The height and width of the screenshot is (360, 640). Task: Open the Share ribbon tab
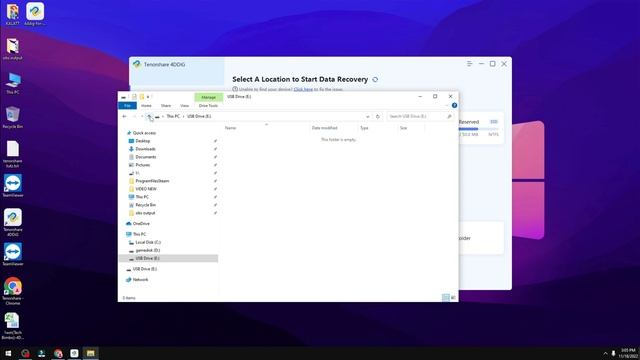click(166, 106)
